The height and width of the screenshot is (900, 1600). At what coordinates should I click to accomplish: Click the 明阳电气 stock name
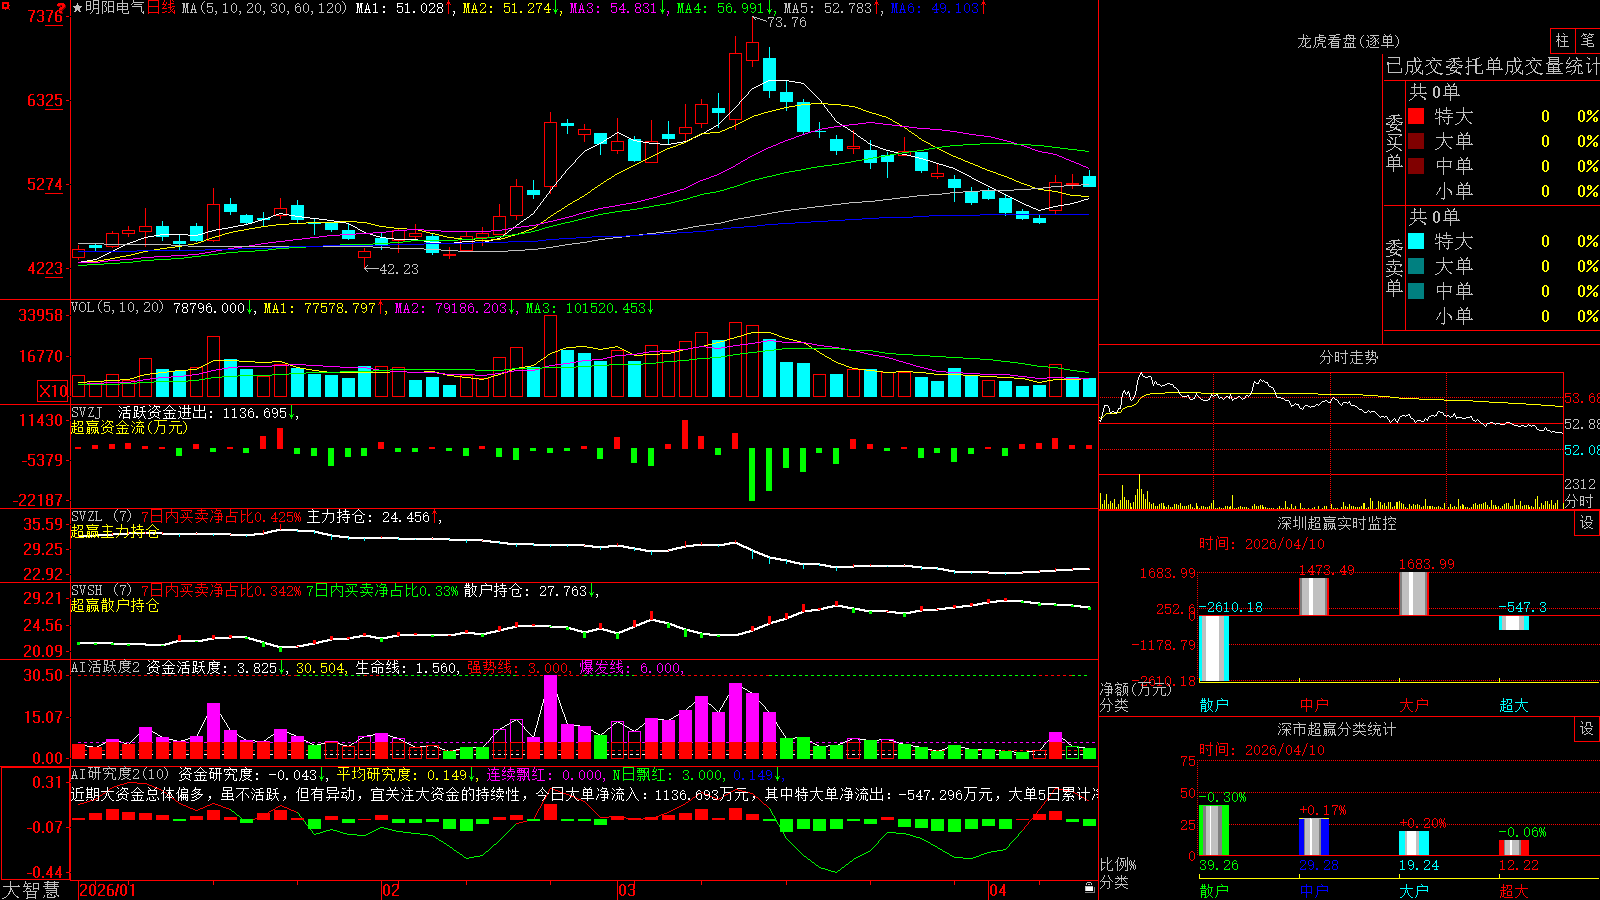pos(115,8)
